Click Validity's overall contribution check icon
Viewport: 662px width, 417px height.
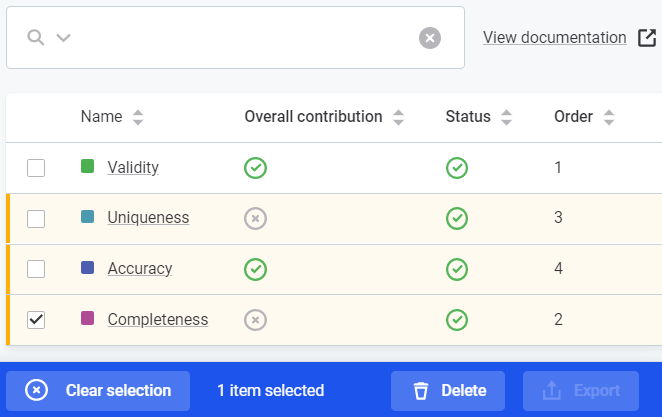tap(255, 168)
